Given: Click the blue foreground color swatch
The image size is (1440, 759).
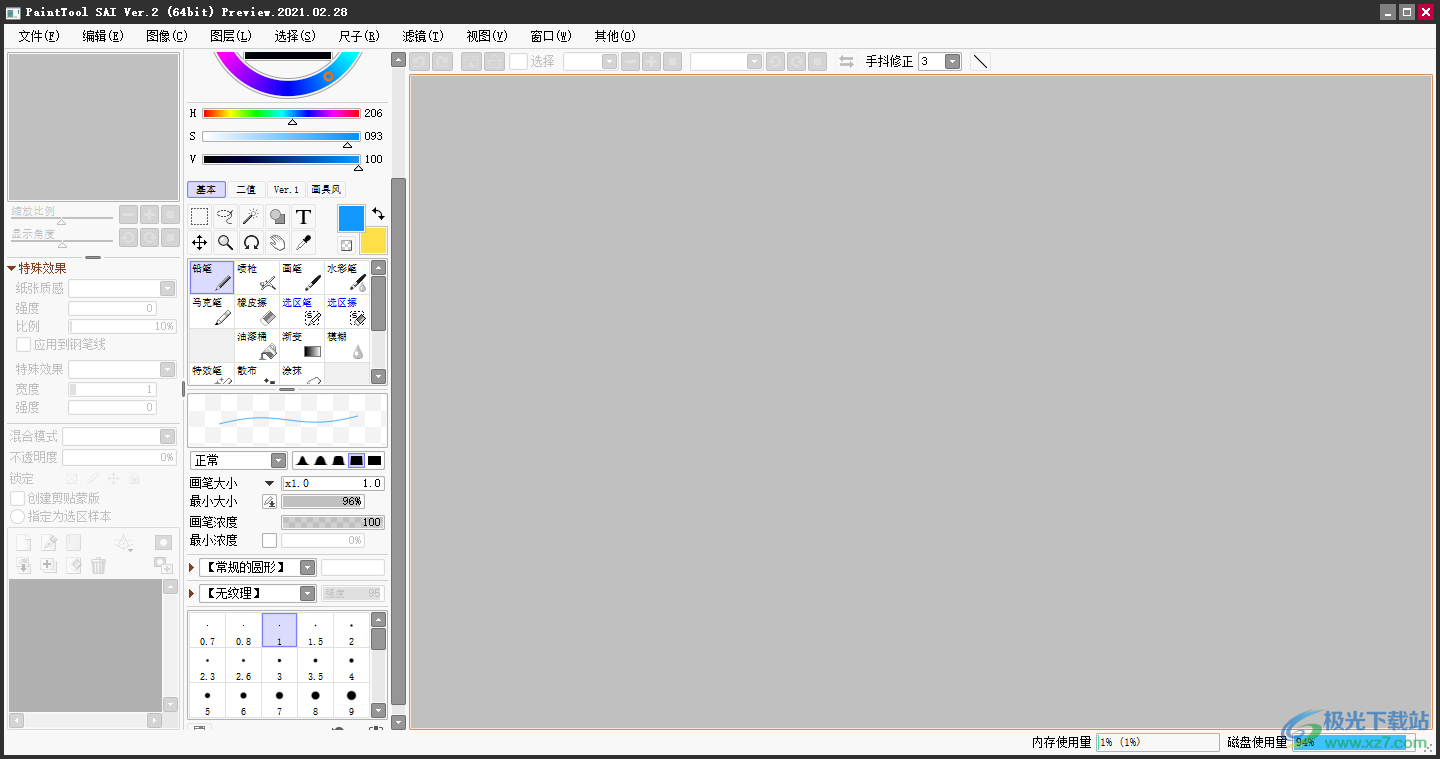Looking at the screenshot, I should pos(351,218).
